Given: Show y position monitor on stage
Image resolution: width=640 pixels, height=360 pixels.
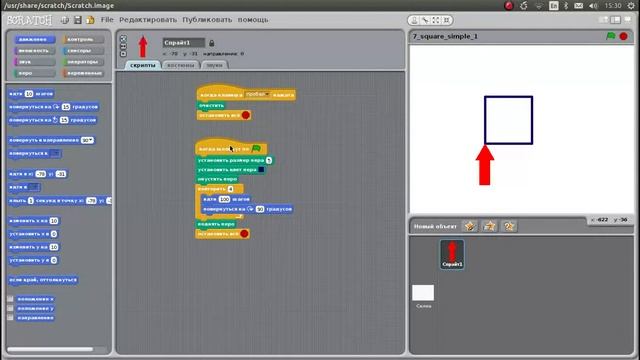Looking at the screenshot, I should click(x=10, y=309).
